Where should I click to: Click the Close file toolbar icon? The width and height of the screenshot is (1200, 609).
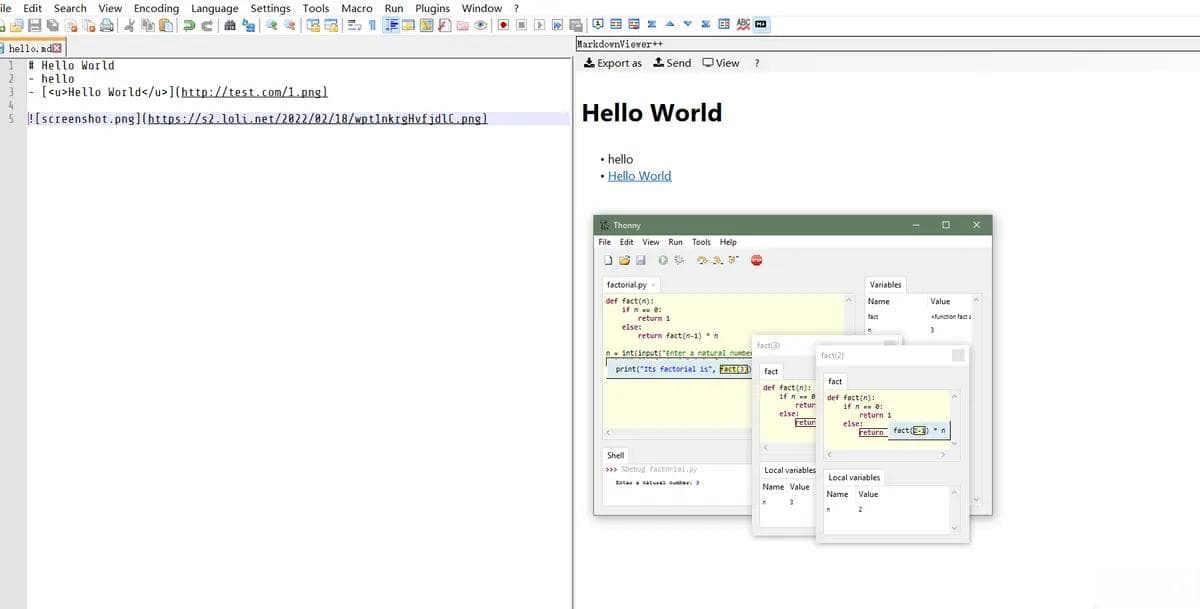point(71,25)
